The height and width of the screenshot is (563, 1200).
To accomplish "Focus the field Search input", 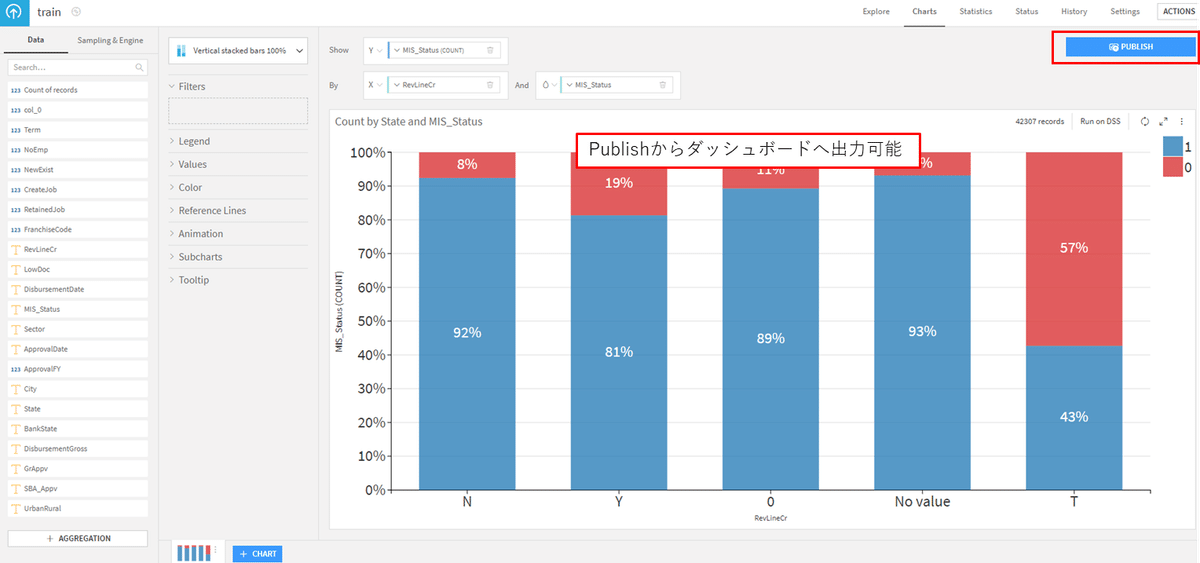I will [x=78, y=67].
